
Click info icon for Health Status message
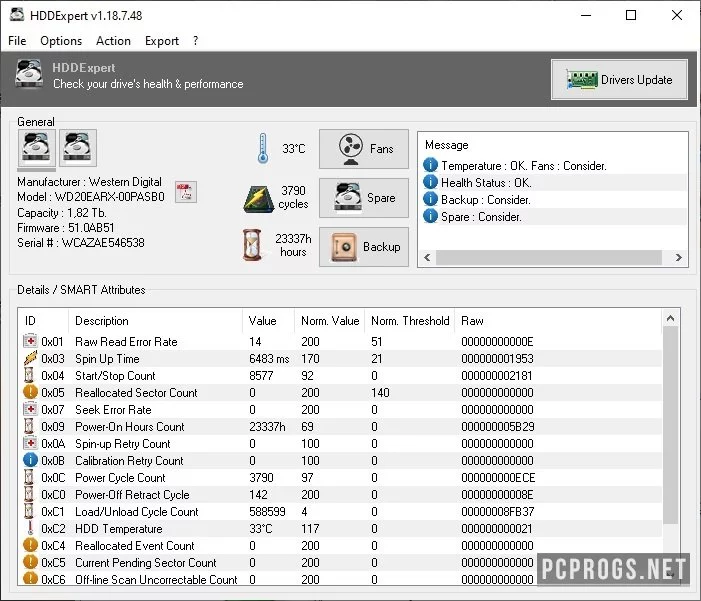tap(430, 182)
